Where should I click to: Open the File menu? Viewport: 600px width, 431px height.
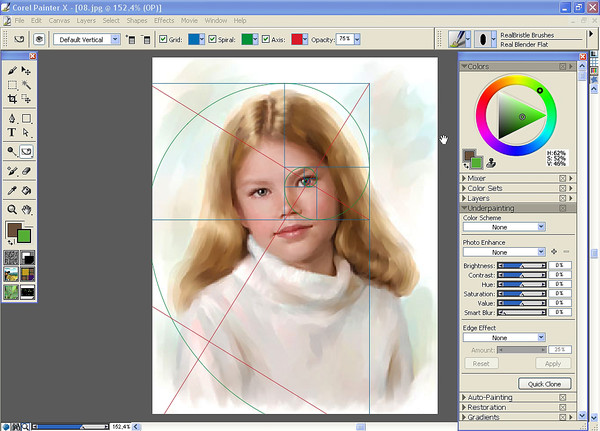tap(19, 21)
